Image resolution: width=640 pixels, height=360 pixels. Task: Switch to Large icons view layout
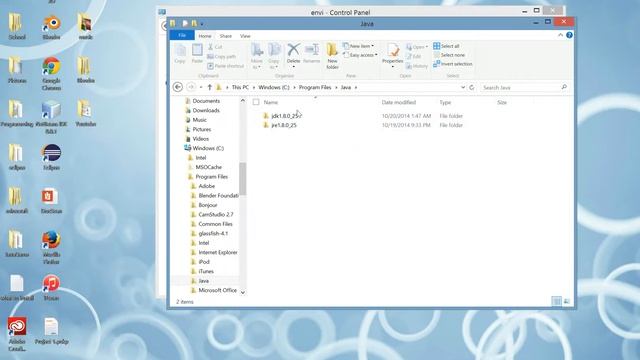[567, 301]
